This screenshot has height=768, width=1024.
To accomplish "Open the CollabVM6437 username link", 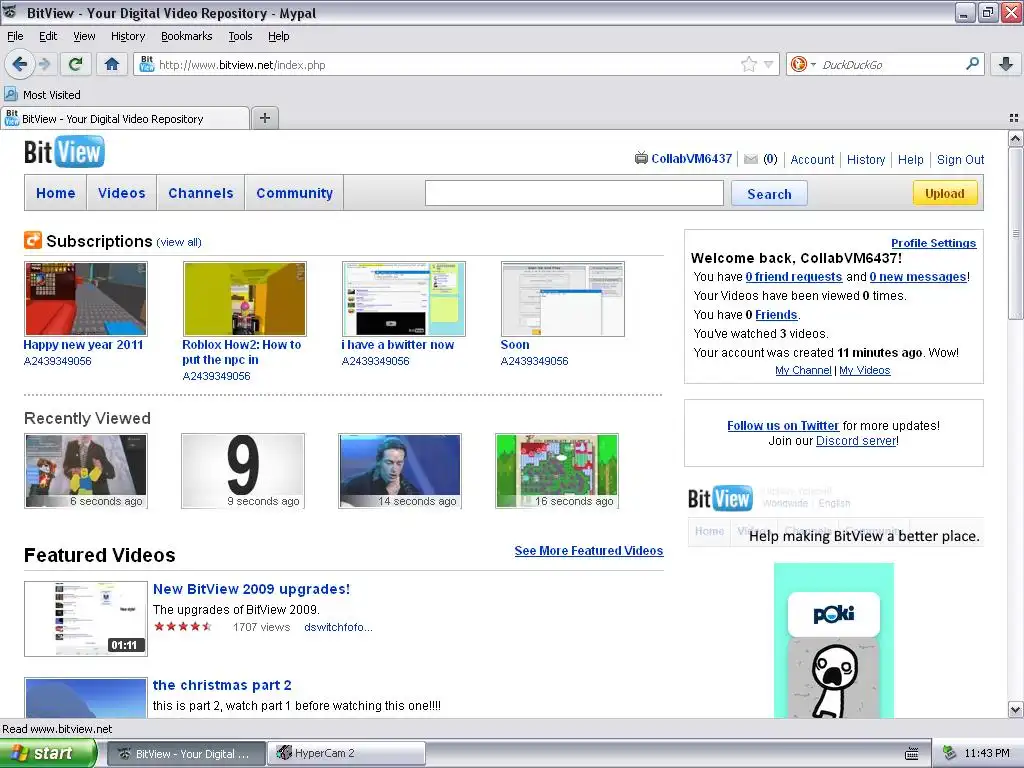I will point(691,159).
